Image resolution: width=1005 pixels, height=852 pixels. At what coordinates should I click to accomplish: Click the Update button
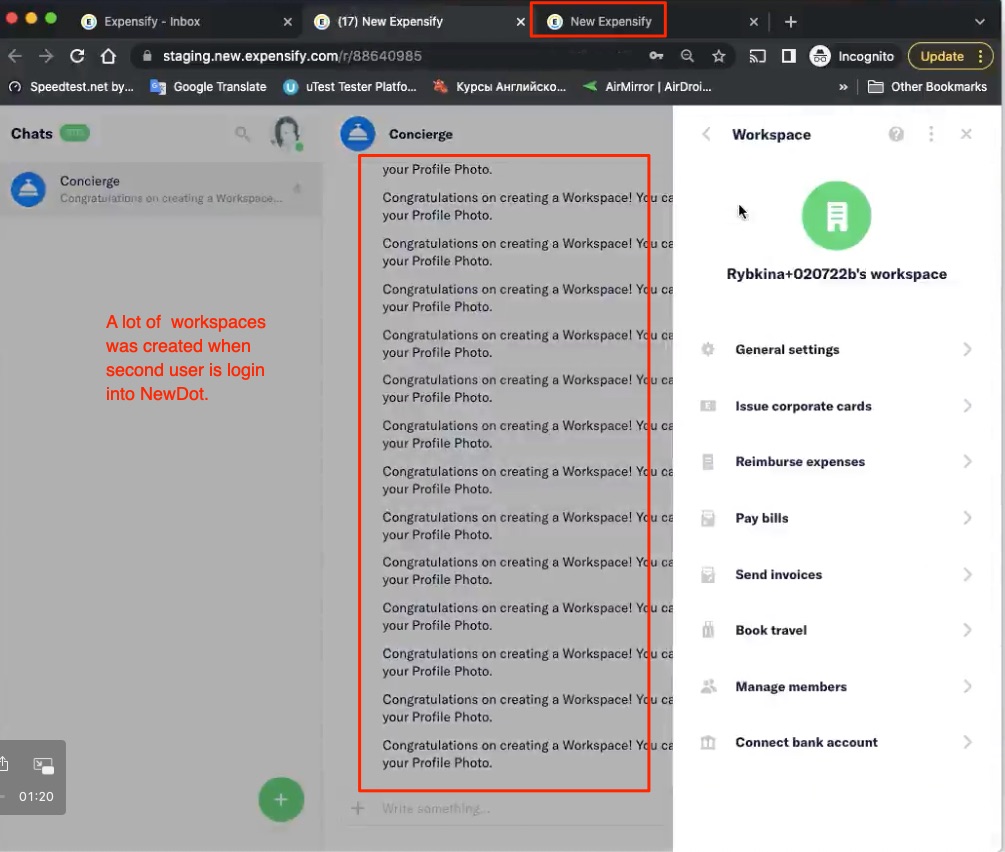[x=950, y=56]
